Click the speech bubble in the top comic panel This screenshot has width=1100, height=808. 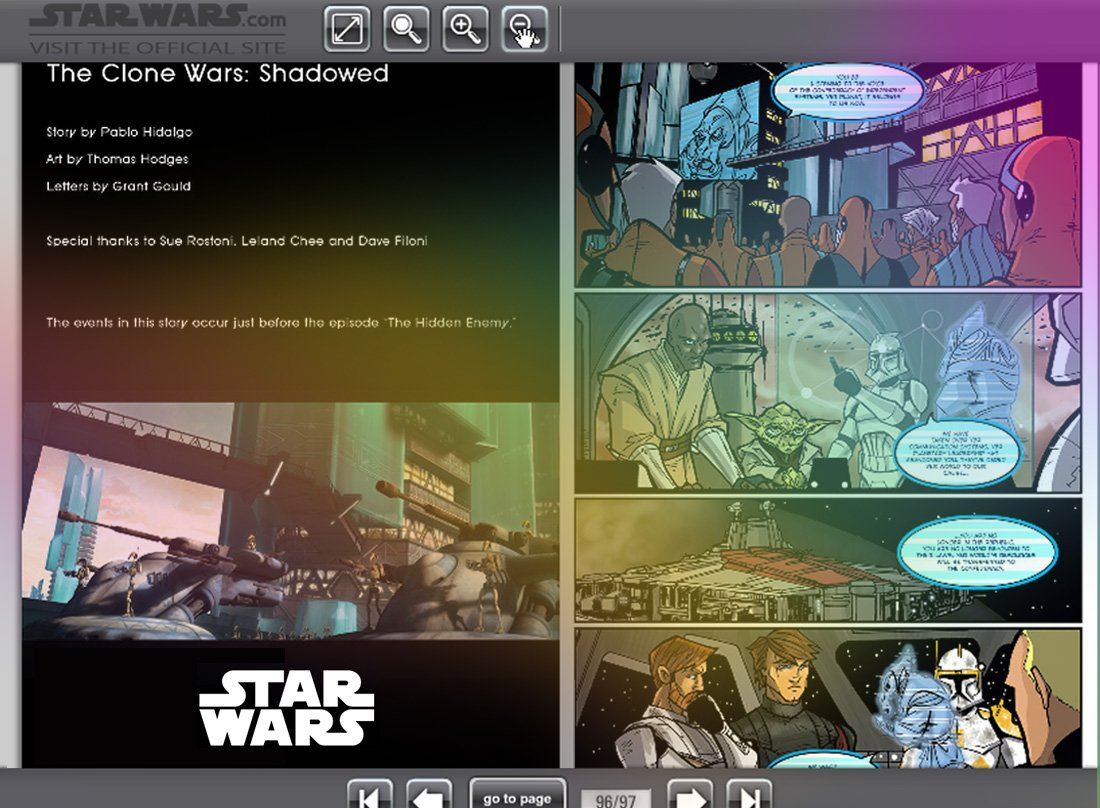pos(847,90)
